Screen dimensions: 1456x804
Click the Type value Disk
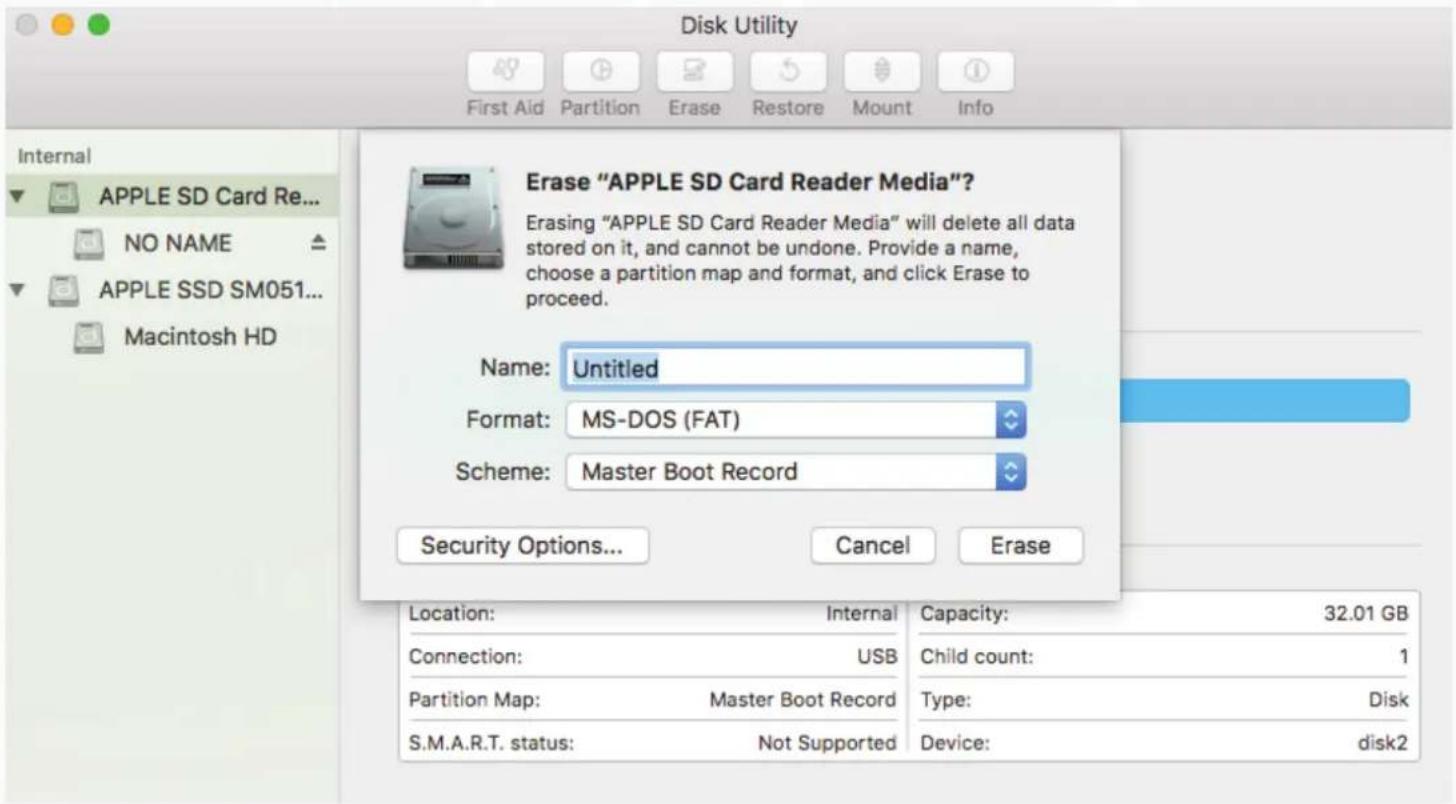click(1389, 700)
